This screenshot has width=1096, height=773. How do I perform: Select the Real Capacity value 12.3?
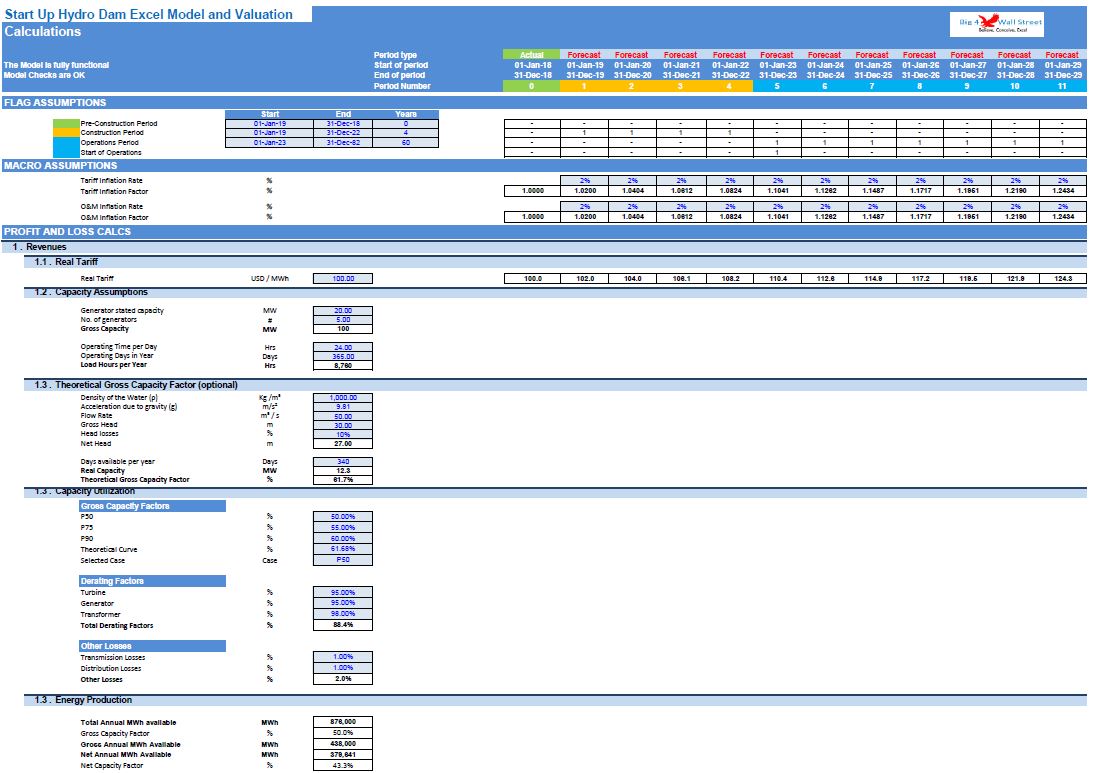tap(342, 470)
